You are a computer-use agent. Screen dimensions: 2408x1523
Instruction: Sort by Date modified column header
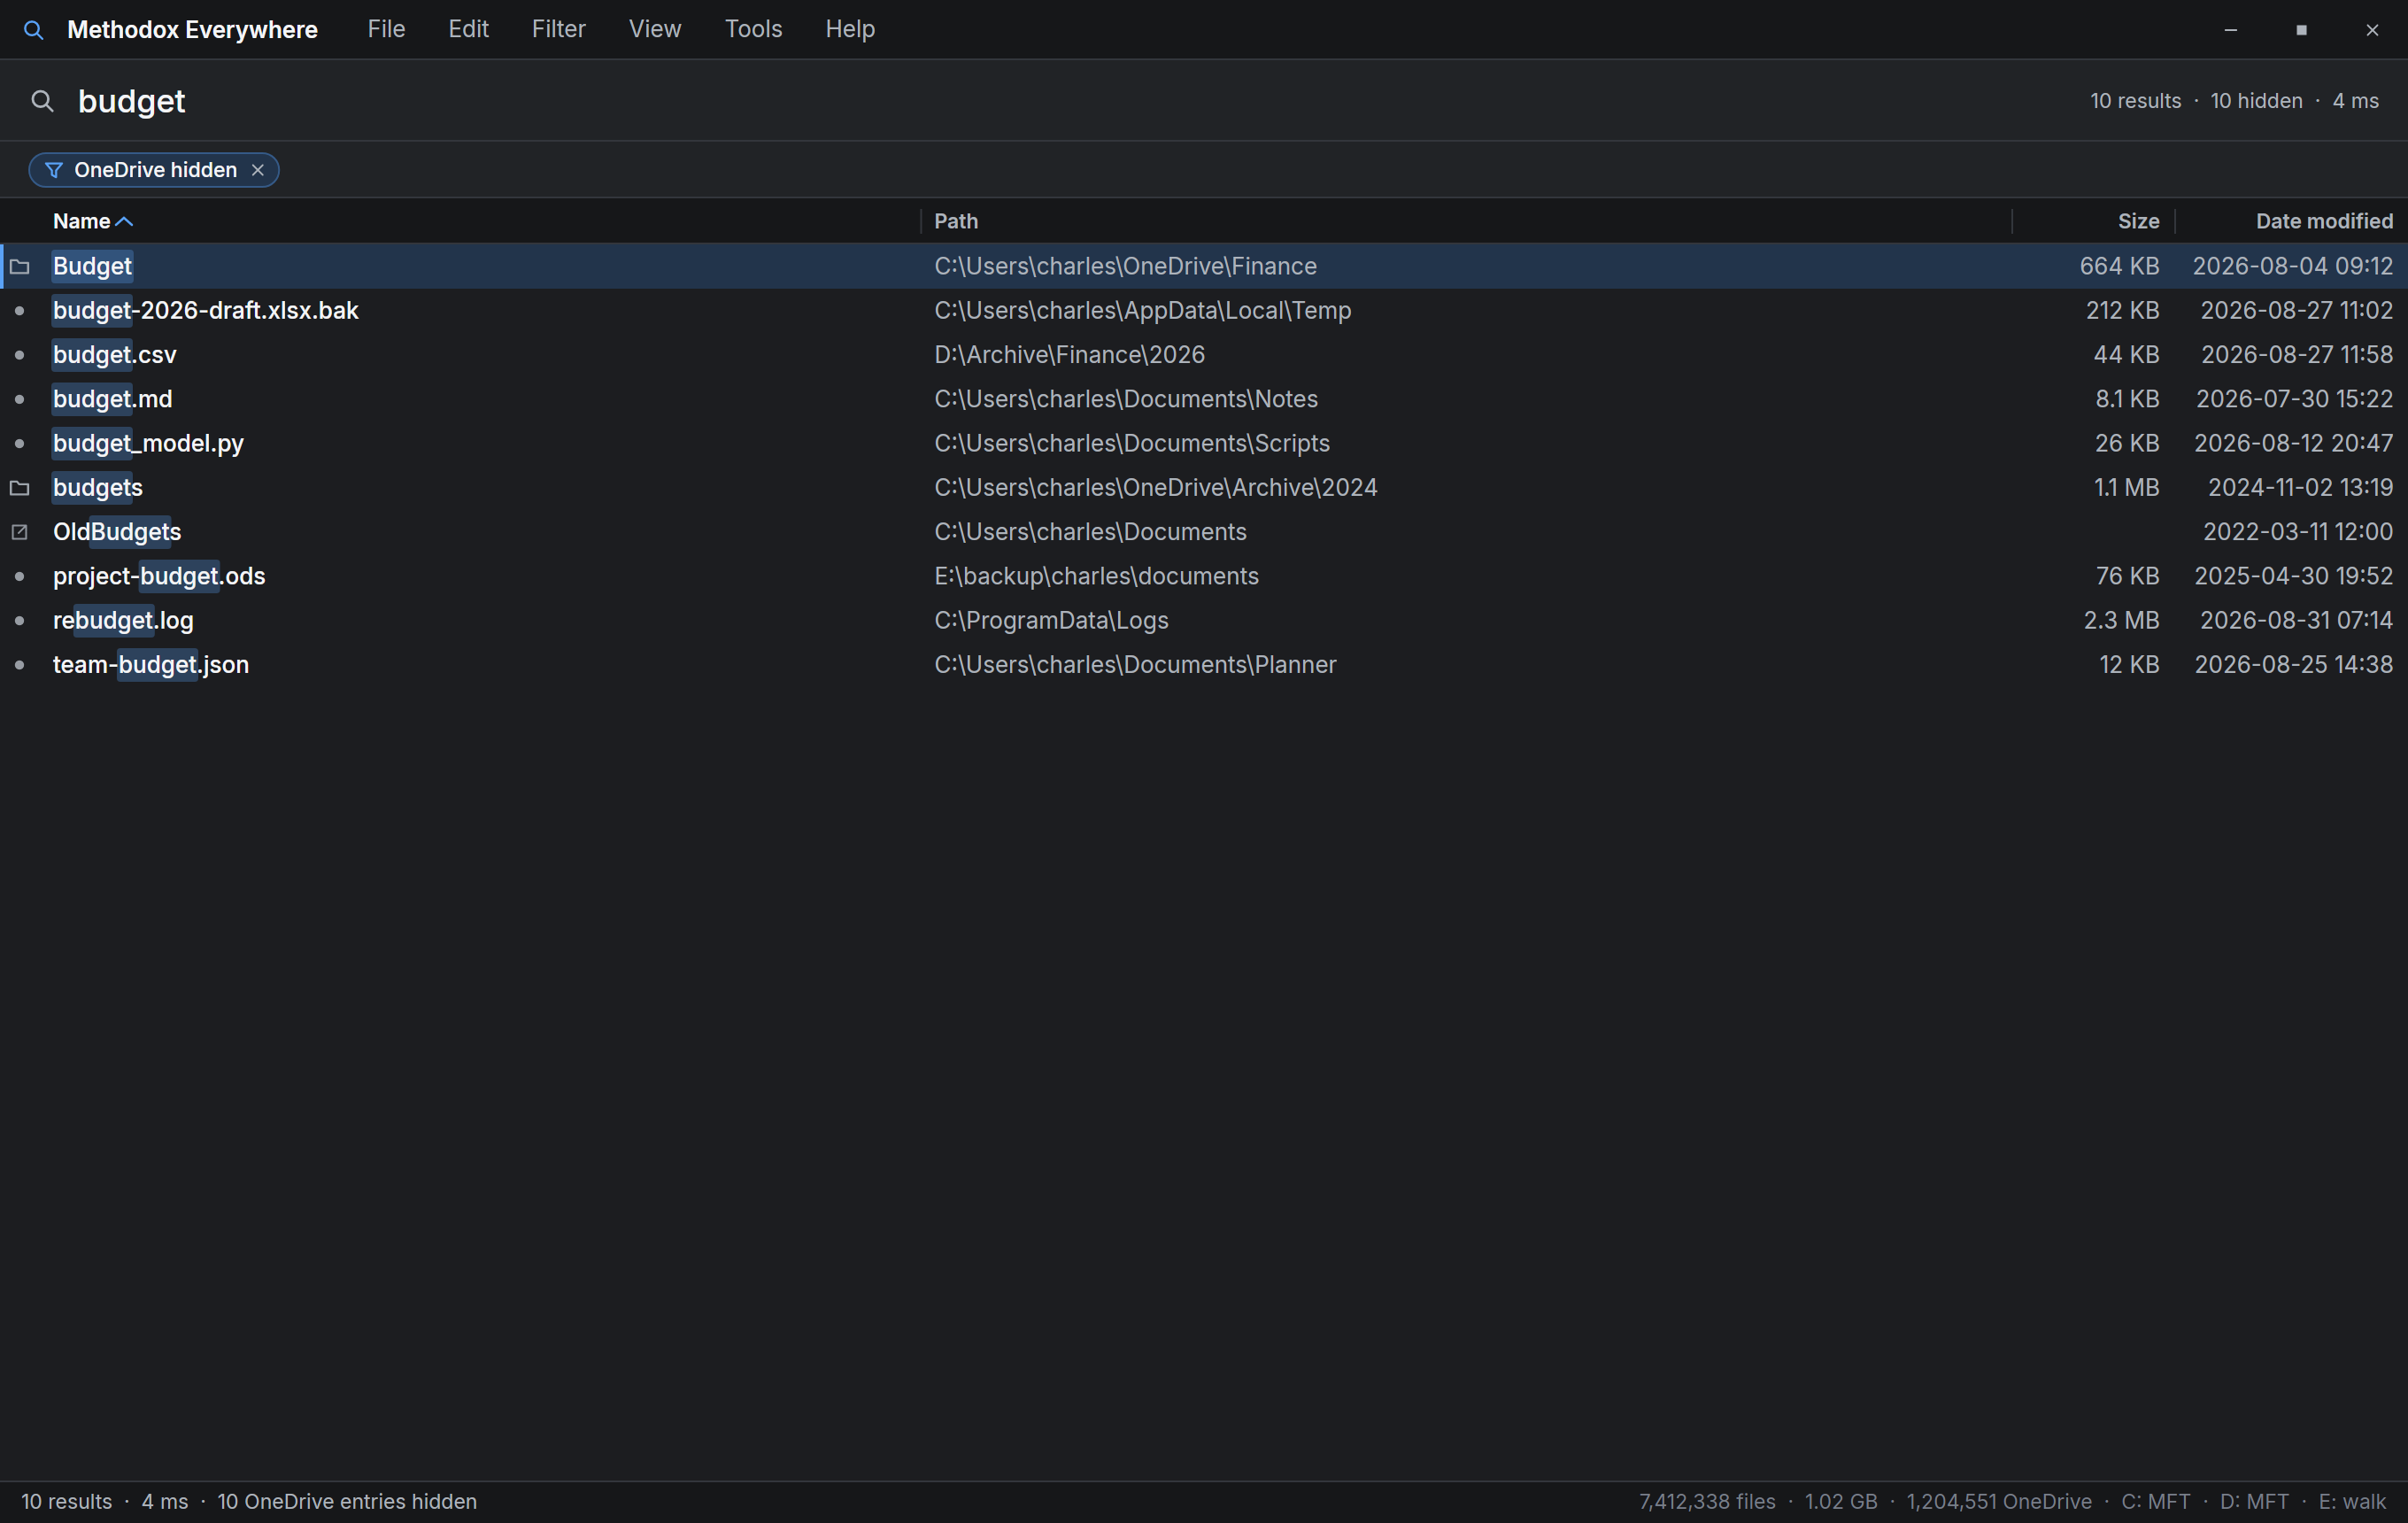click(x=2324, y=221)
